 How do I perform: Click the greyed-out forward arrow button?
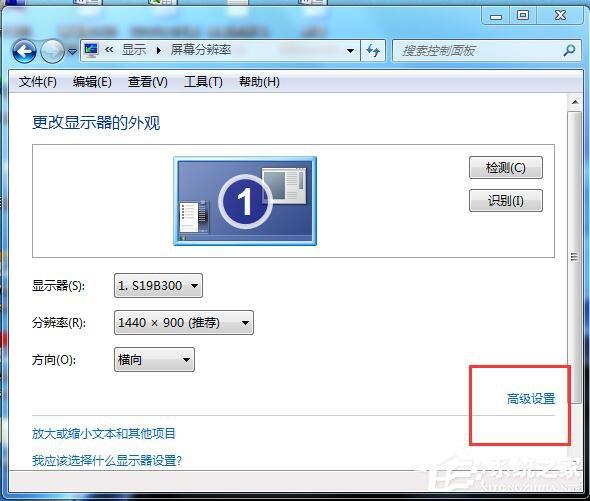pyautogui.click(x=52, y=51)
